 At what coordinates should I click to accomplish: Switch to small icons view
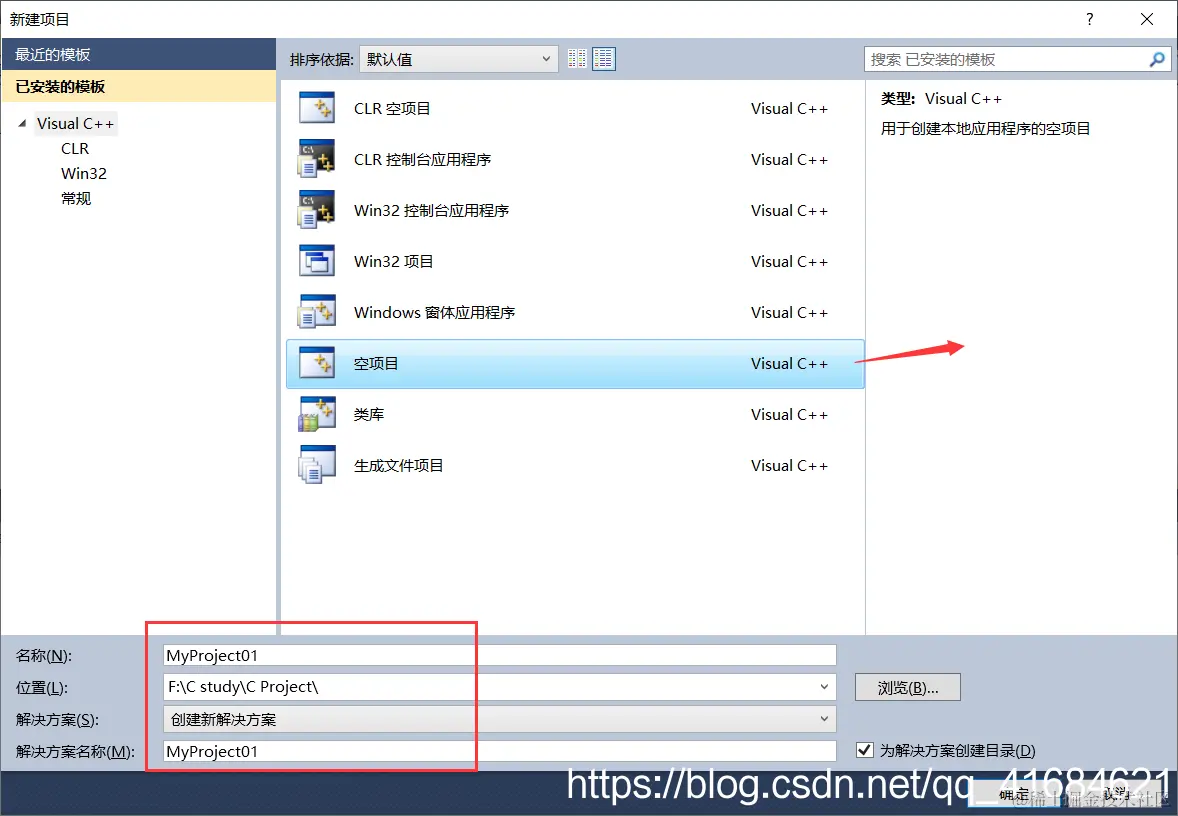pos(577,59)
